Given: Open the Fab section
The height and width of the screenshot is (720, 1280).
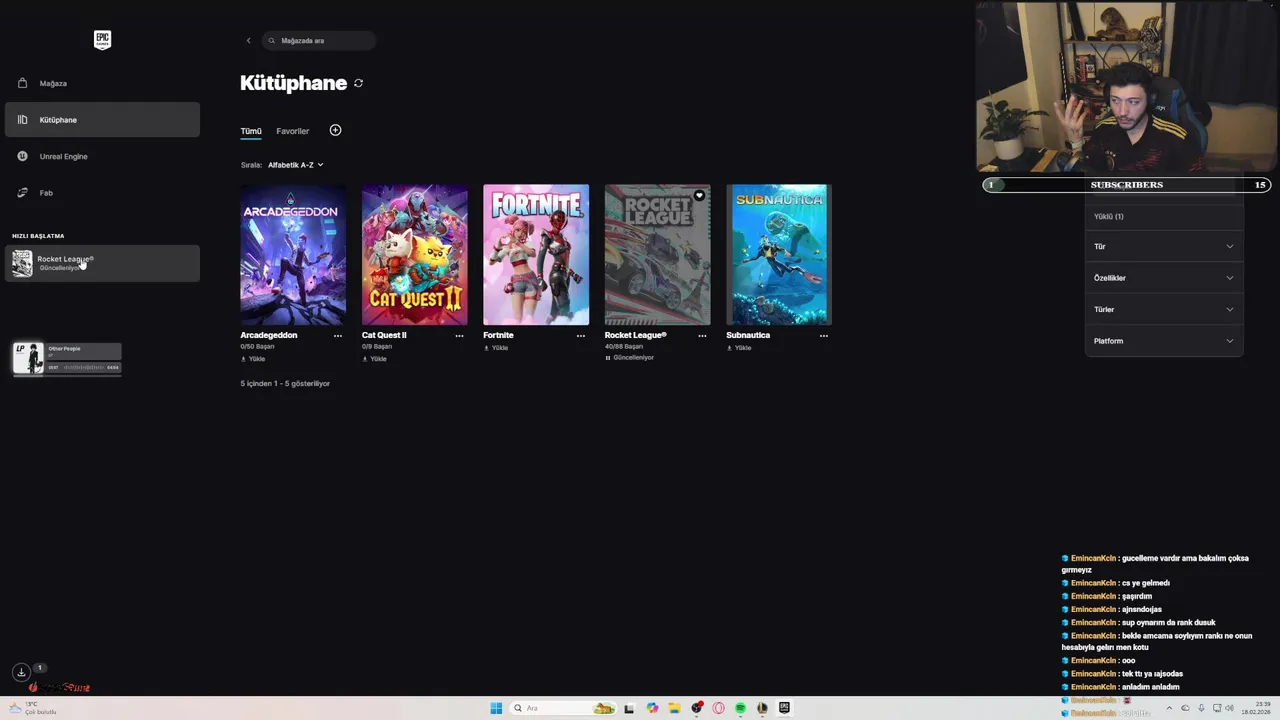Looking at the screenshot, I should coord(102,192).
